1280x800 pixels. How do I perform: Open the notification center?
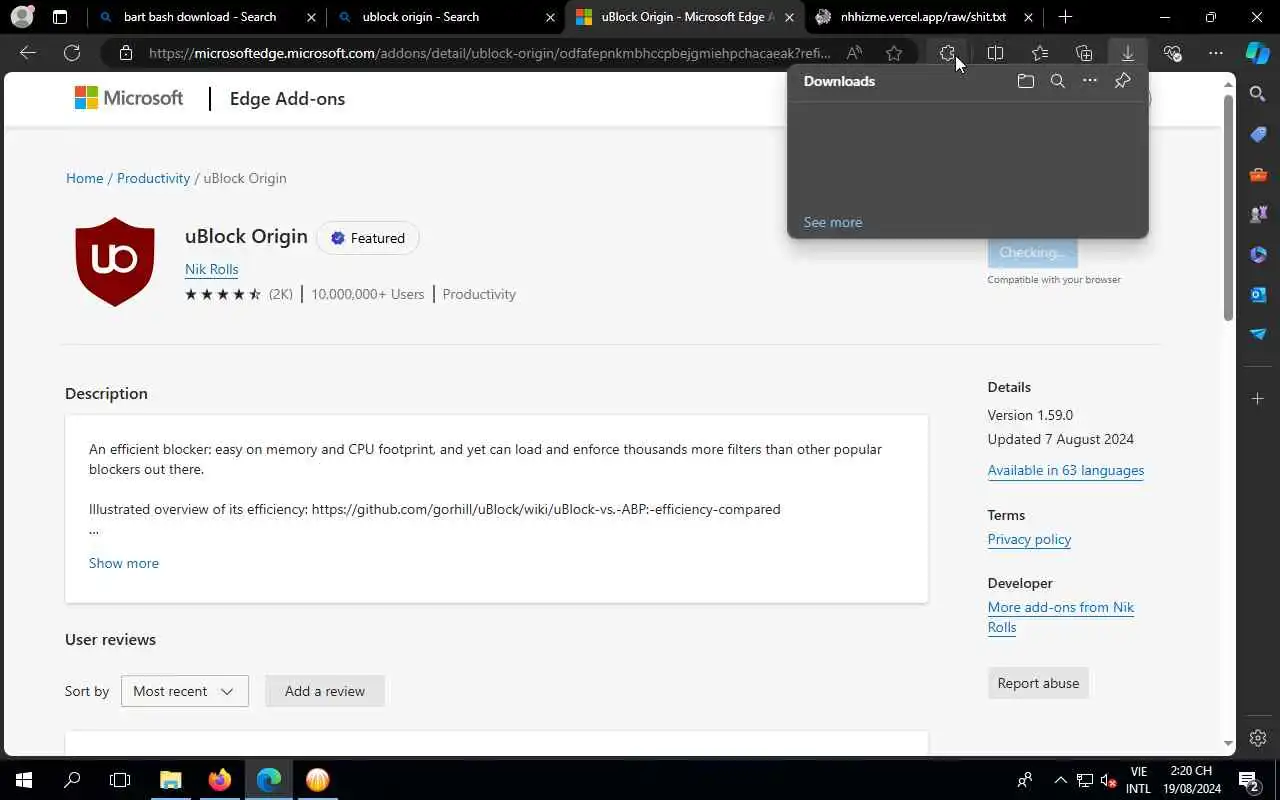pyautogui.click(x=1249, y=780)
